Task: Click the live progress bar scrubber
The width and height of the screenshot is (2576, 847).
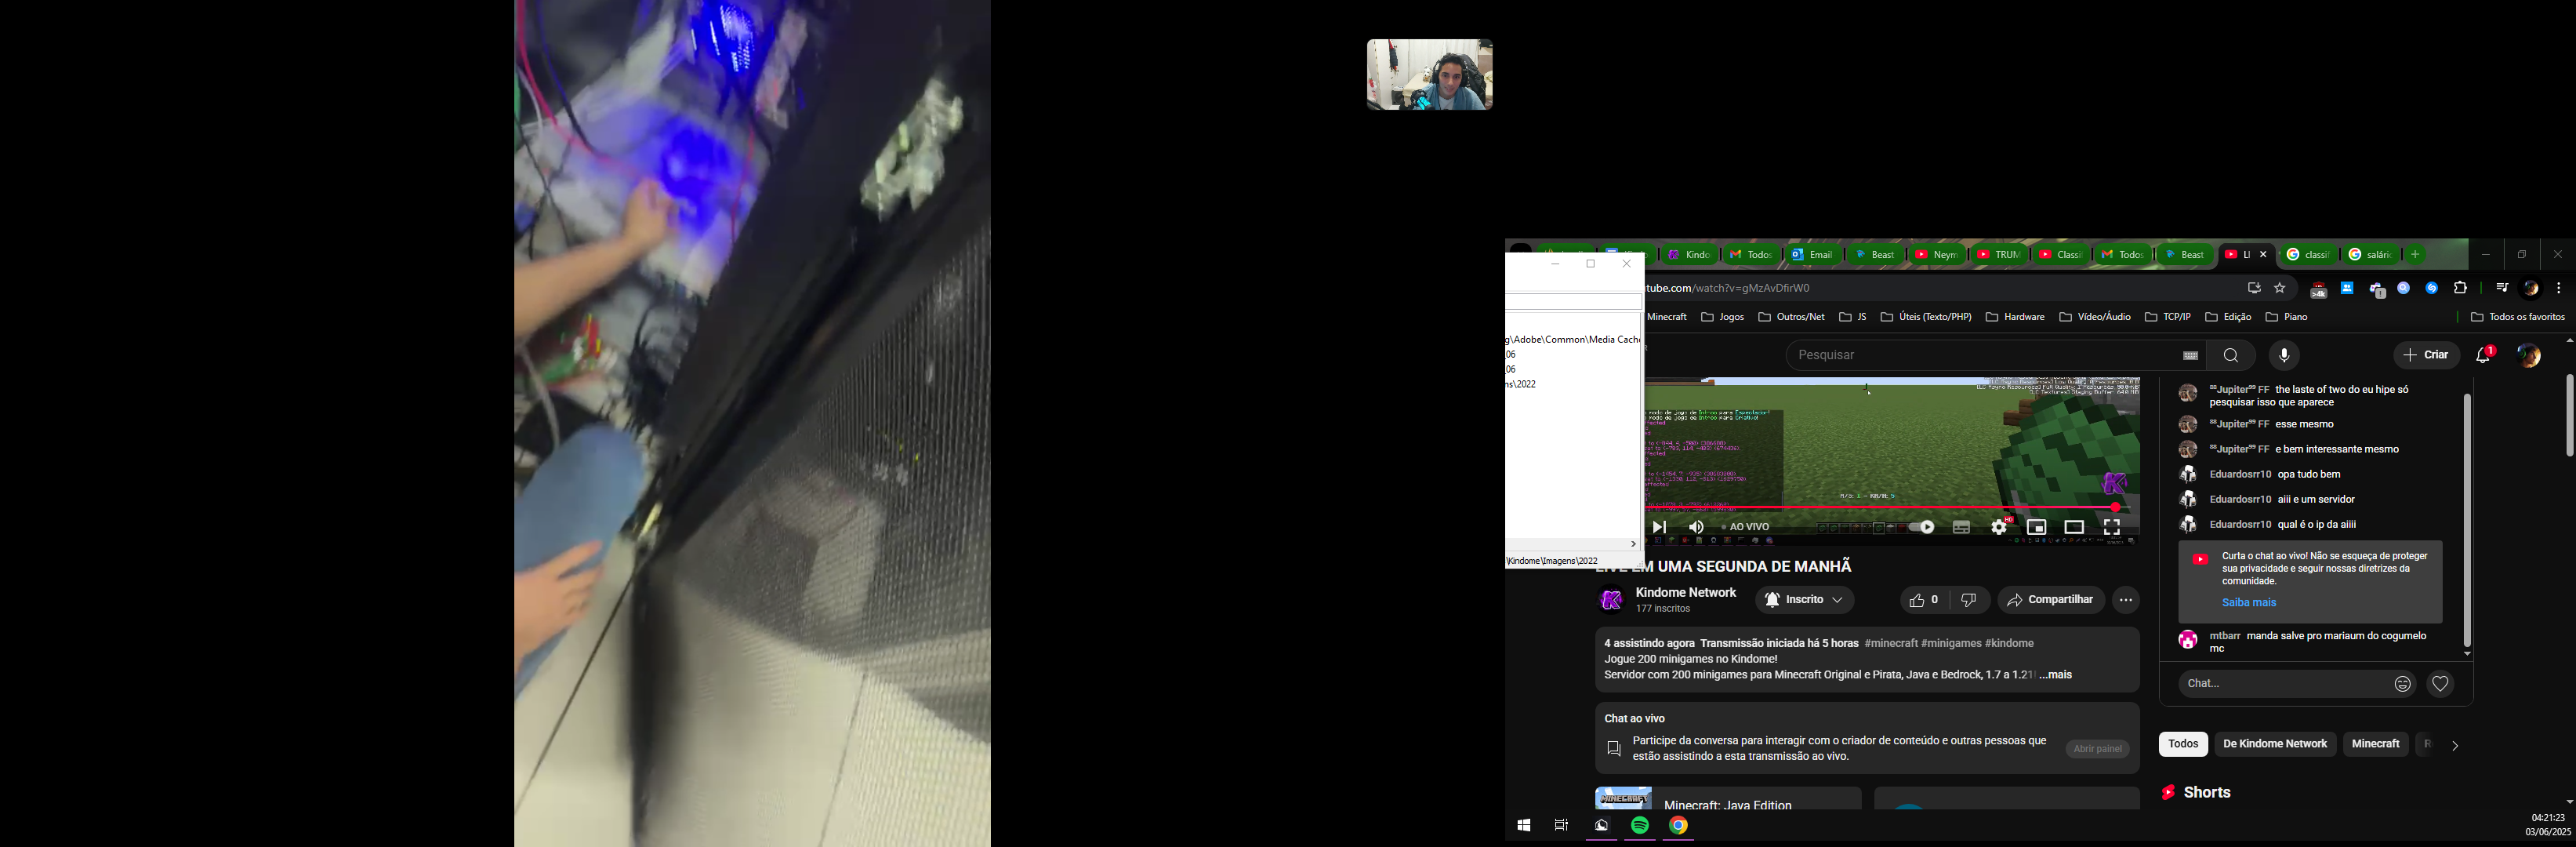Action: point(2116,508)
